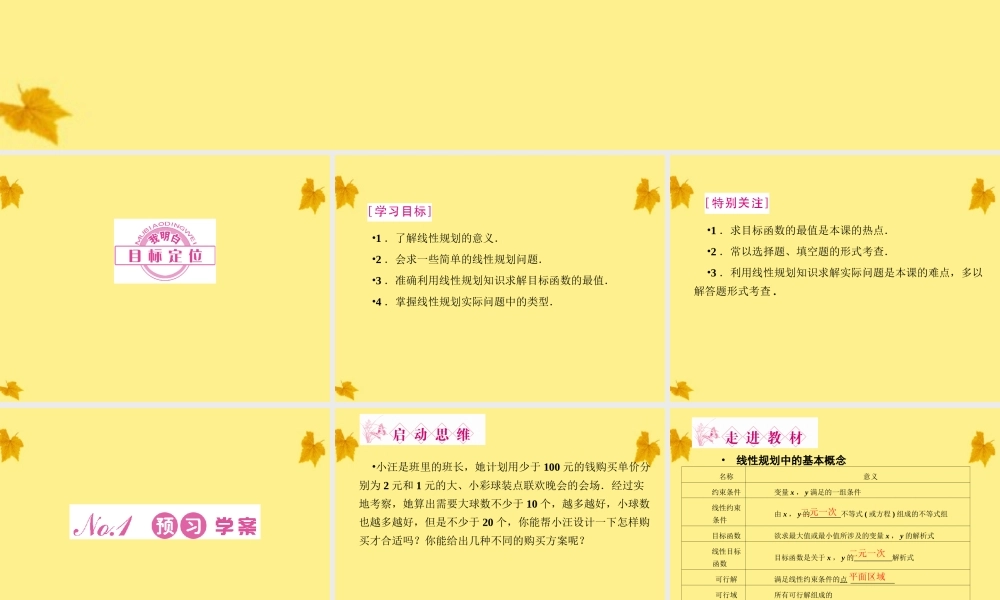Click line '2．常以选择题、填空题的形式考查'
This screenshot has width=1000, height=600.
click(x=797, y=252)
